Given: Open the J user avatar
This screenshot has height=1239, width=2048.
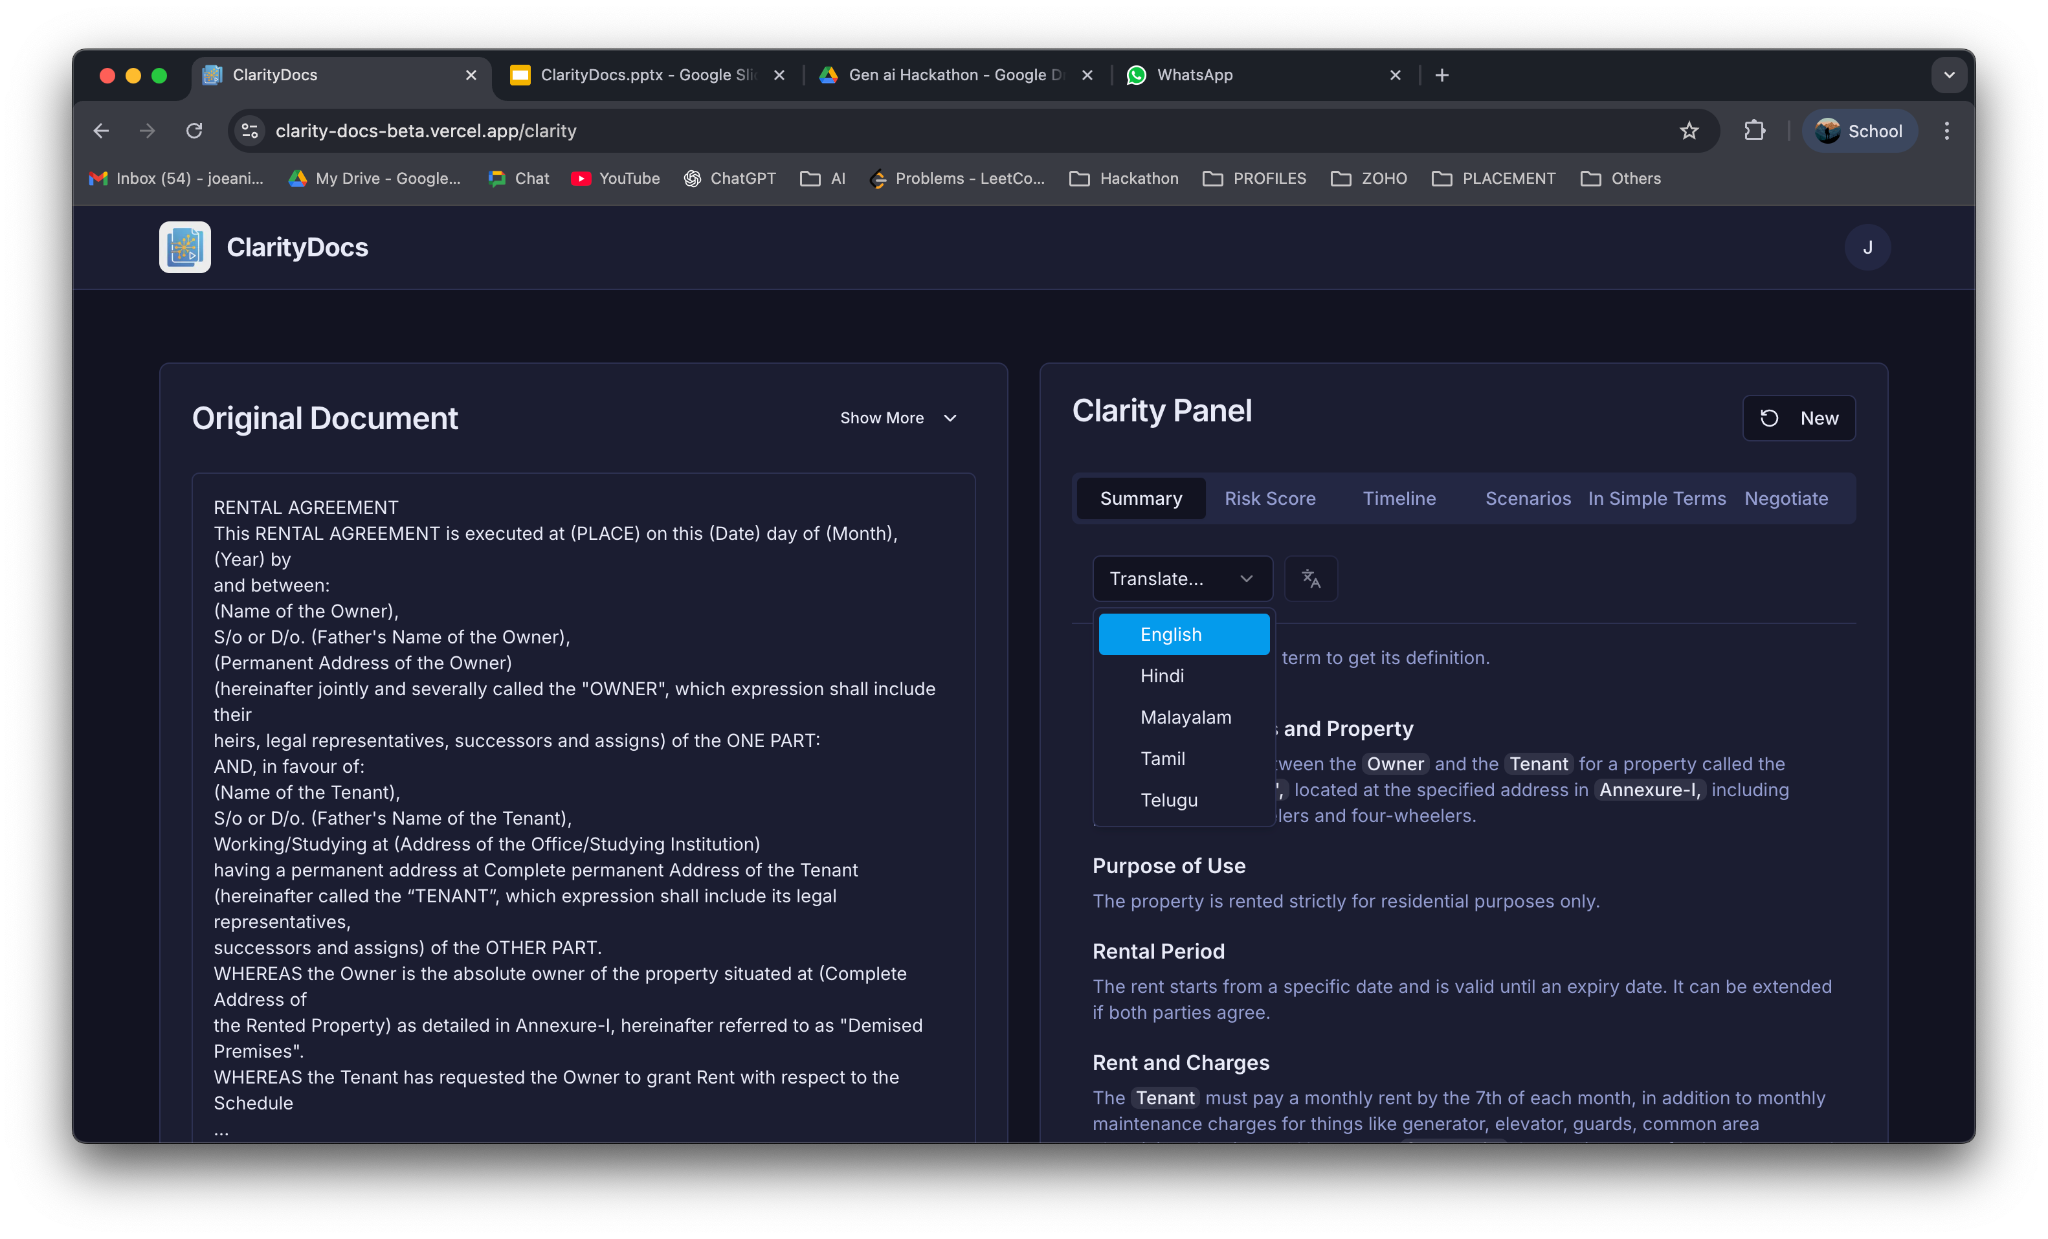Looking at the screenshot, I should point(1866,247).
